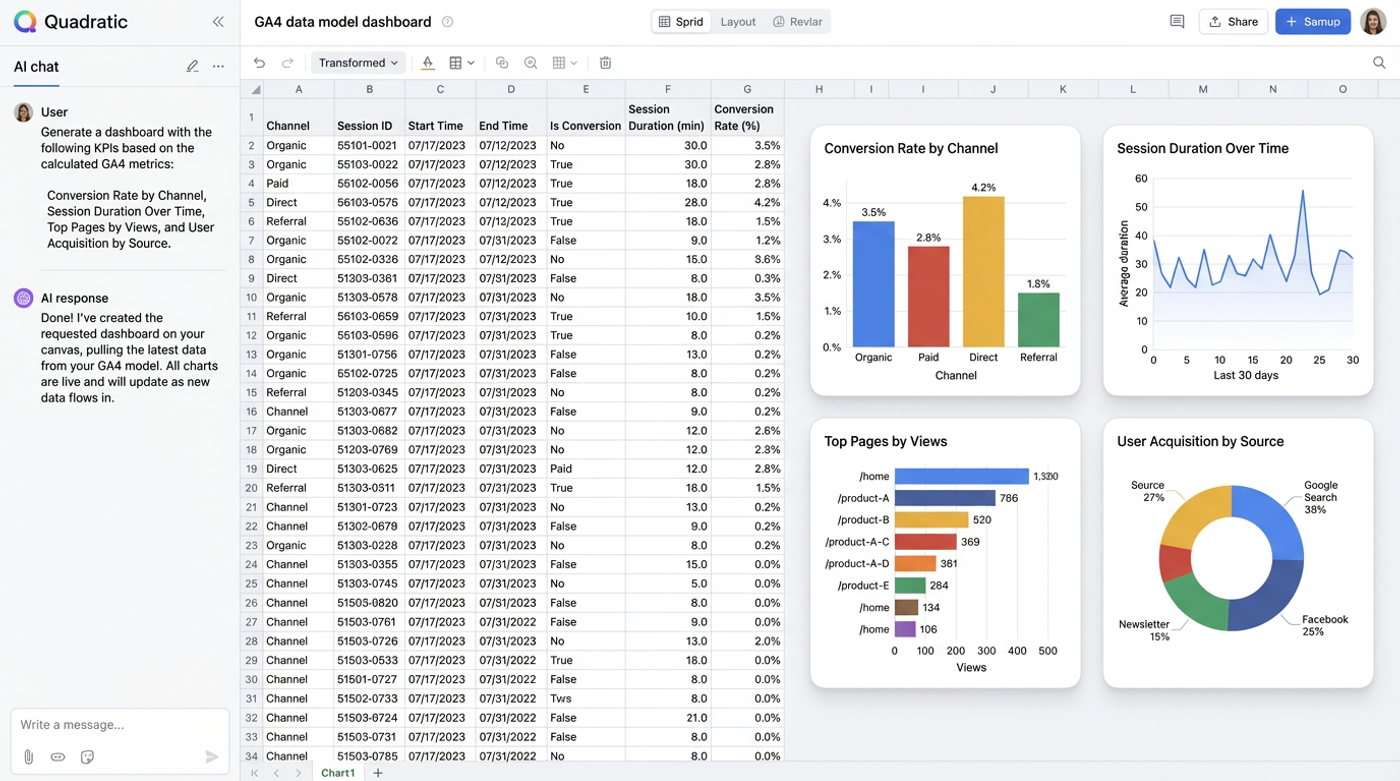
Task: Click cell "56103-0576"
Action: point(369,202)
